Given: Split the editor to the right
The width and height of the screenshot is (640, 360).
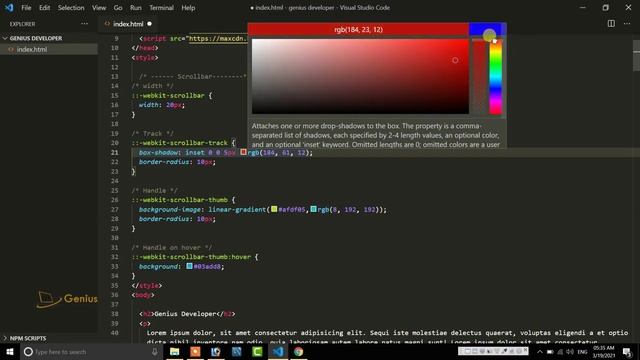Looking at the screenshot, I should click(x=611, y=24).
